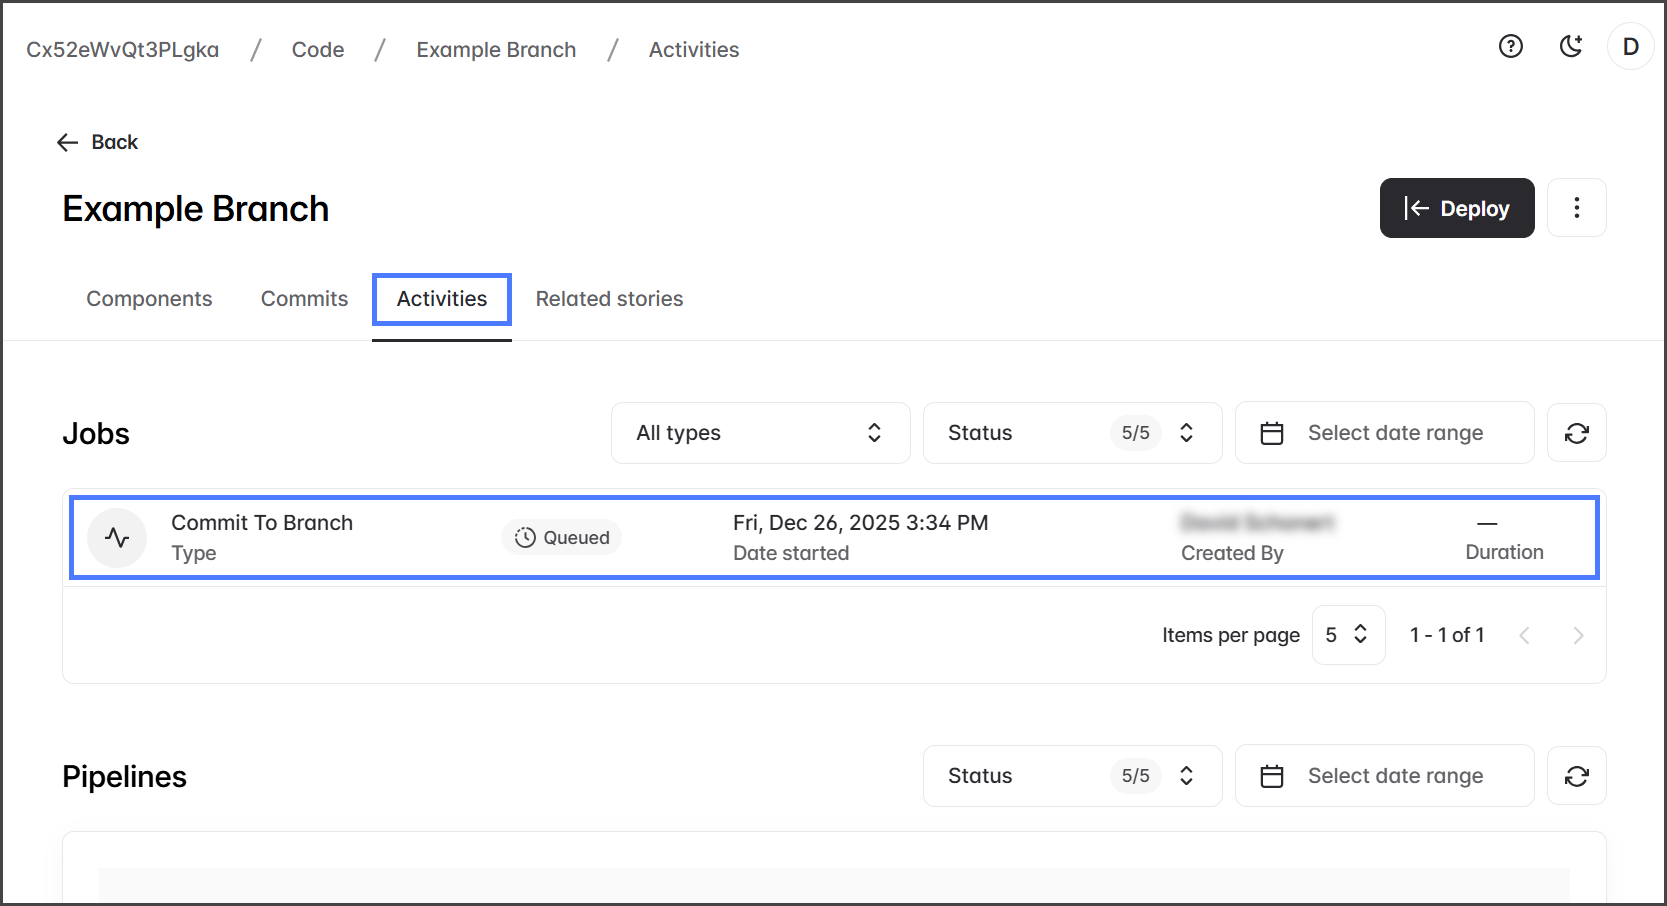The height and width of the screenshot is (906, 1667).
Task: Refresh the Pipelines list
Action: 1576,776
